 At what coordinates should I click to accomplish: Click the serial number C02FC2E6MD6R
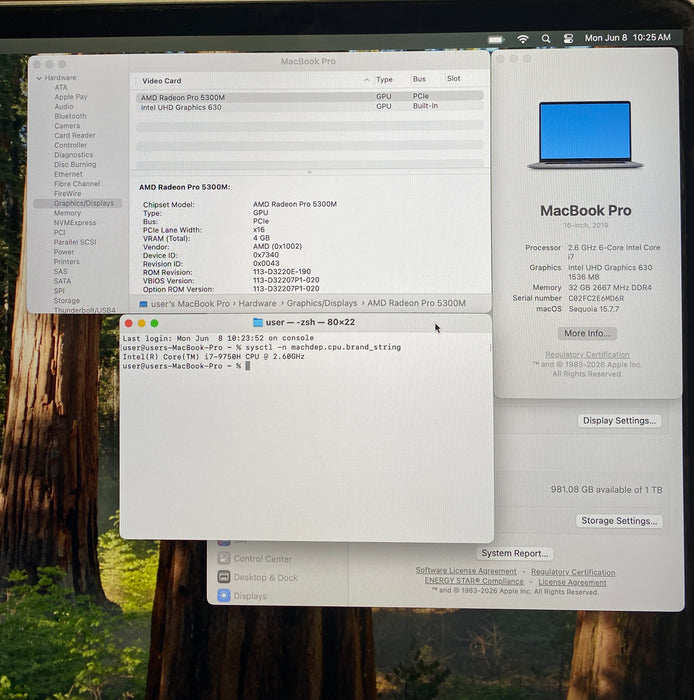[596, 298]
